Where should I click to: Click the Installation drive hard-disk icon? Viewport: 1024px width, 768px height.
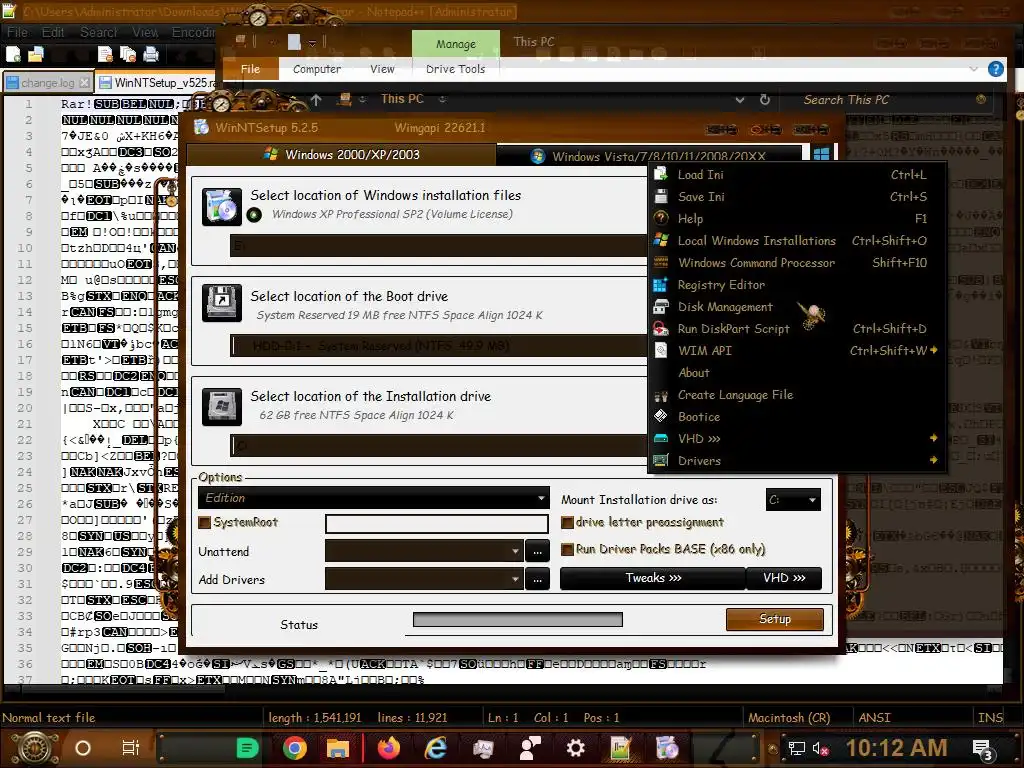[x=221, y=407]
